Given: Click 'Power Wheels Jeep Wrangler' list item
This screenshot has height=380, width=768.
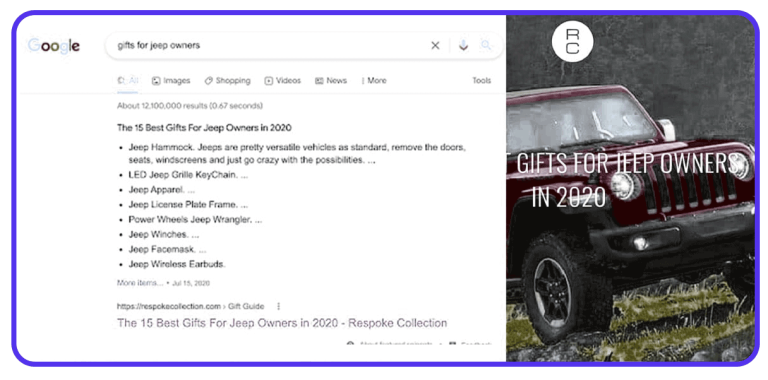Looking at the screenshot, I should 195,220.
